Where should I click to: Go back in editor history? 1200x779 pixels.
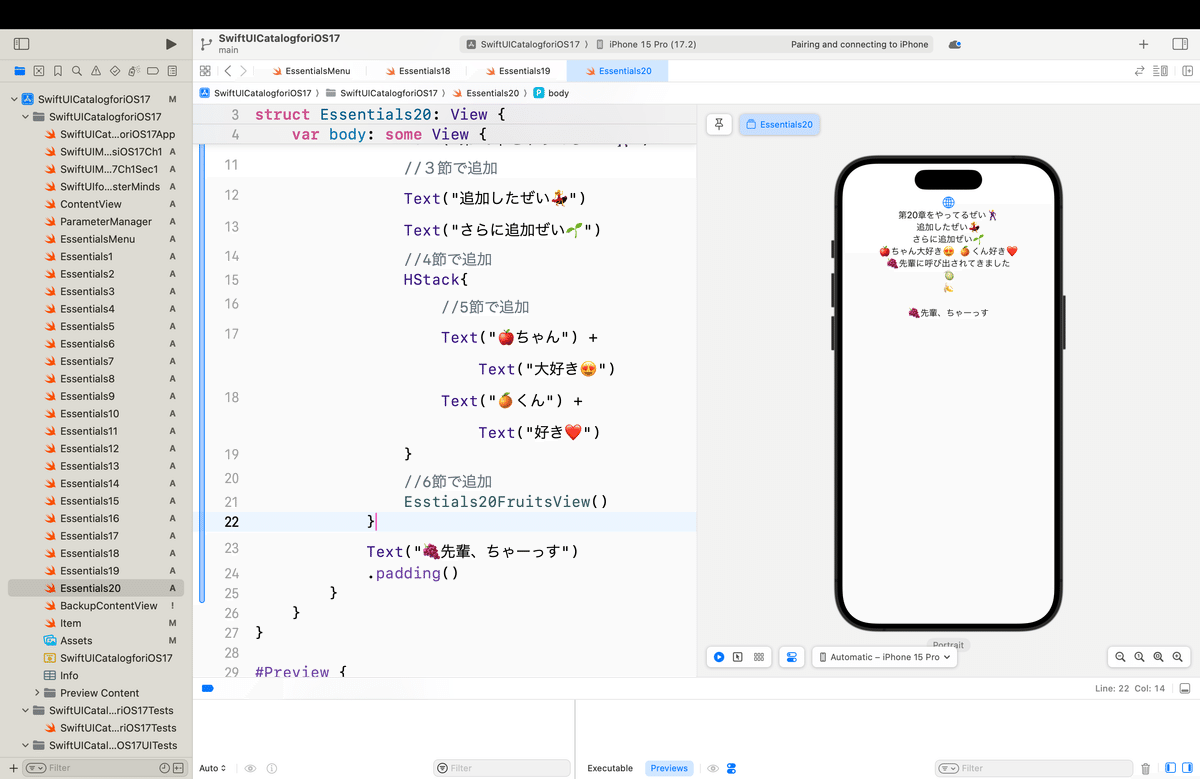(x=228, y=71)
